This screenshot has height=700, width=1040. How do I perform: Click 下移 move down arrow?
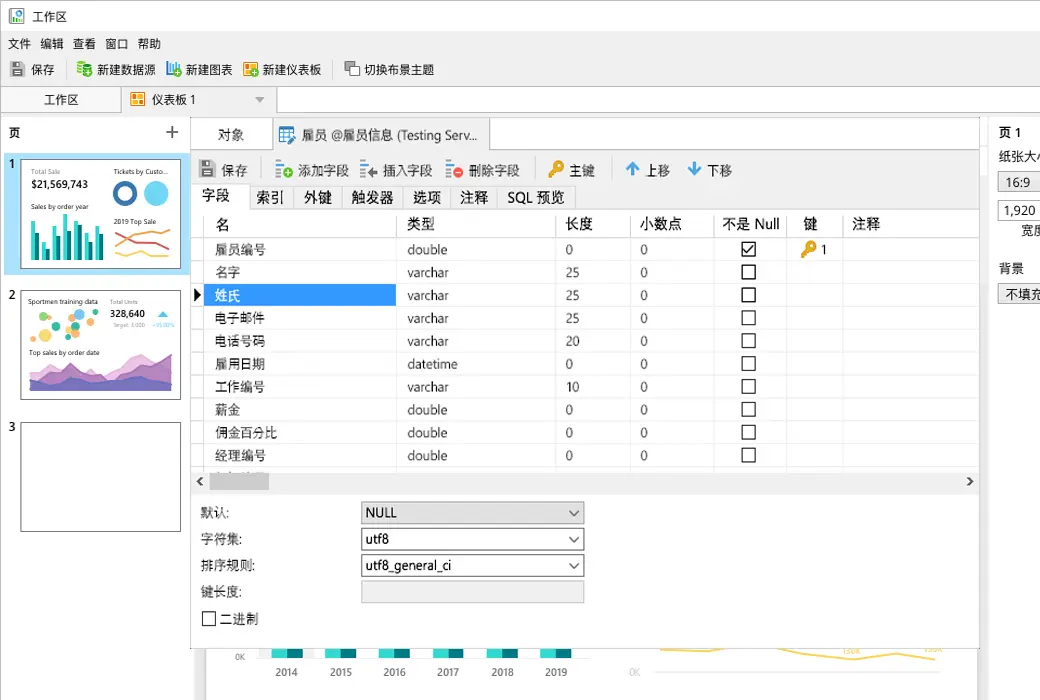pyautogui.click(x=694, y=169)
